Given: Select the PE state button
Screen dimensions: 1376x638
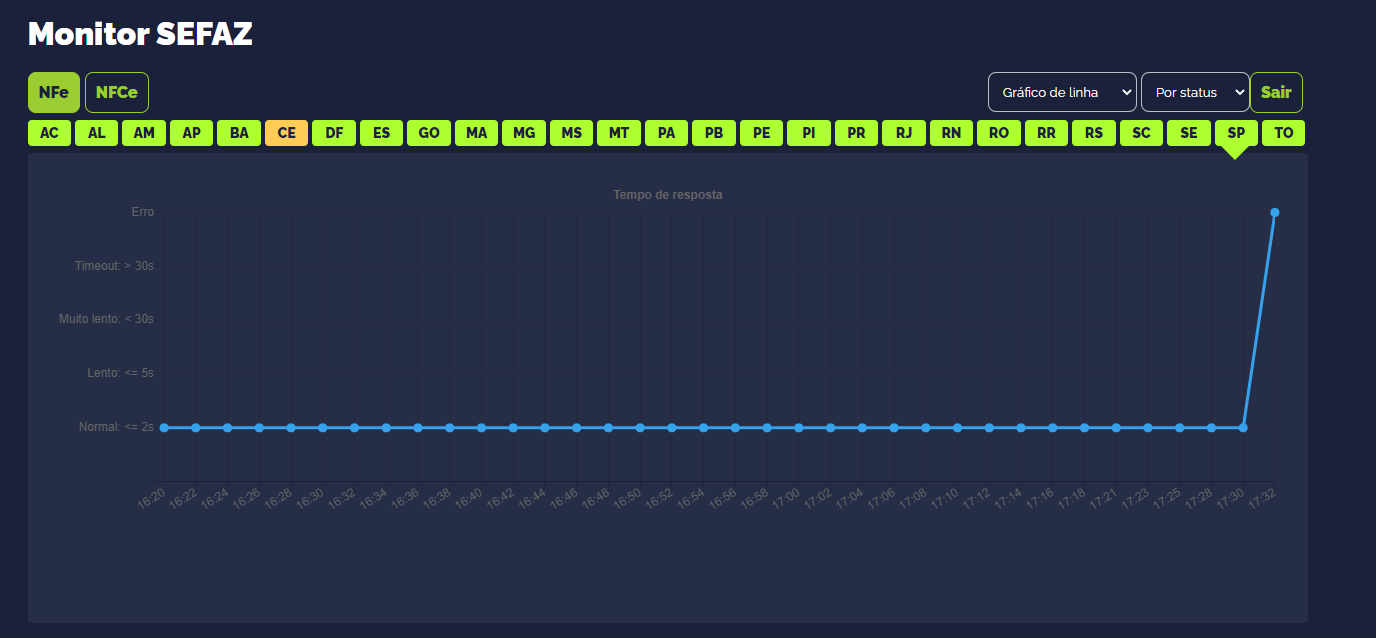Looking at the screenshot, I should tap(762, 133).
